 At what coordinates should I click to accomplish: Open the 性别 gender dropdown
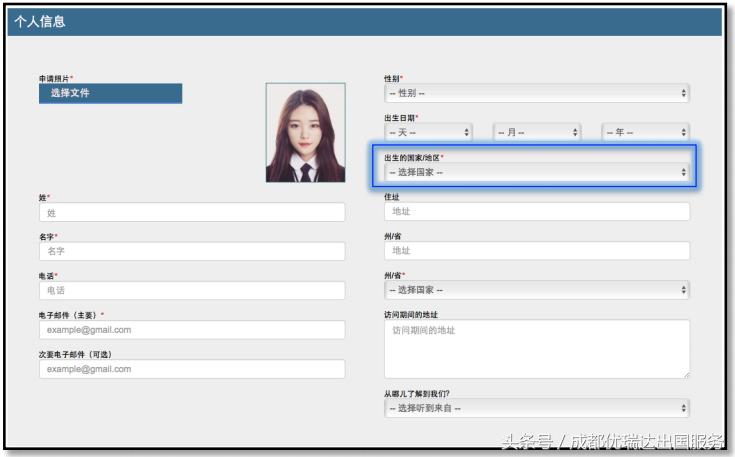[x=537, y=93]
